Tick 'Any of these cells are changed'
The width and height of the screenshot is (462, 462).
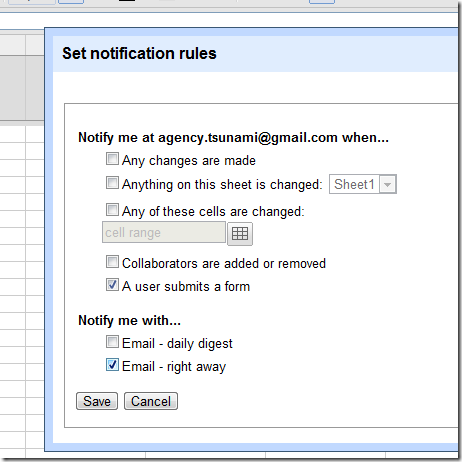(112, 210)
